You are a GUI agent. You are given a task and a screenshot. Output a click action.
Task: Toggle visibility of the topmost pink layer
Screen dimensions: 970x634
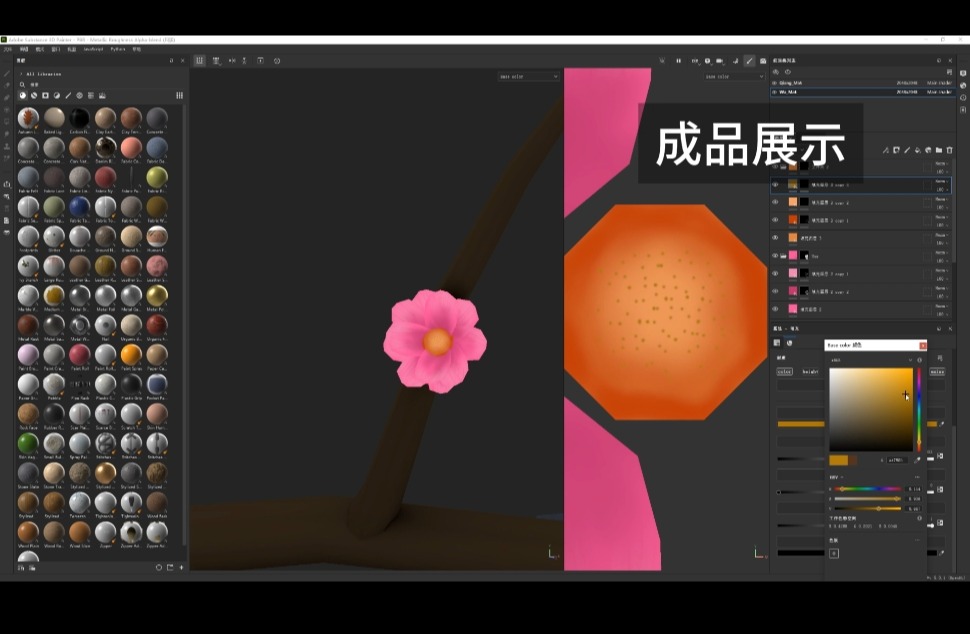pos(777,256)
